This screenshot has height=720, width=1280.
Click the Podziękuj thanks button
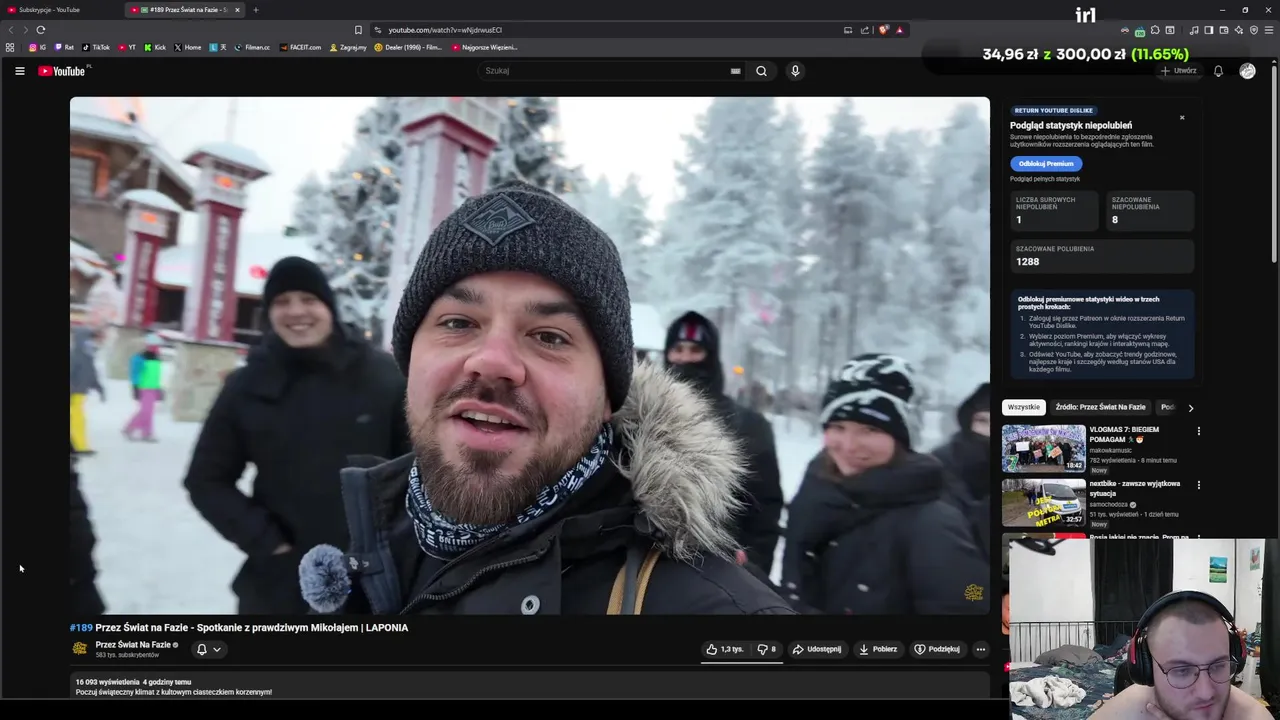(937, 649)
